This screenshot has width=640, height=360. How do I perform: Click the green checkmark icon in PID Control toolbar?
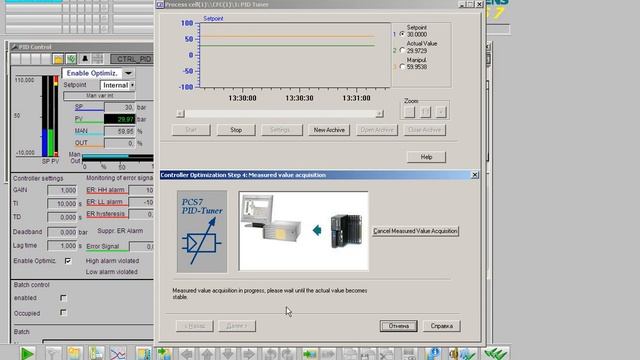pos(71,59)
